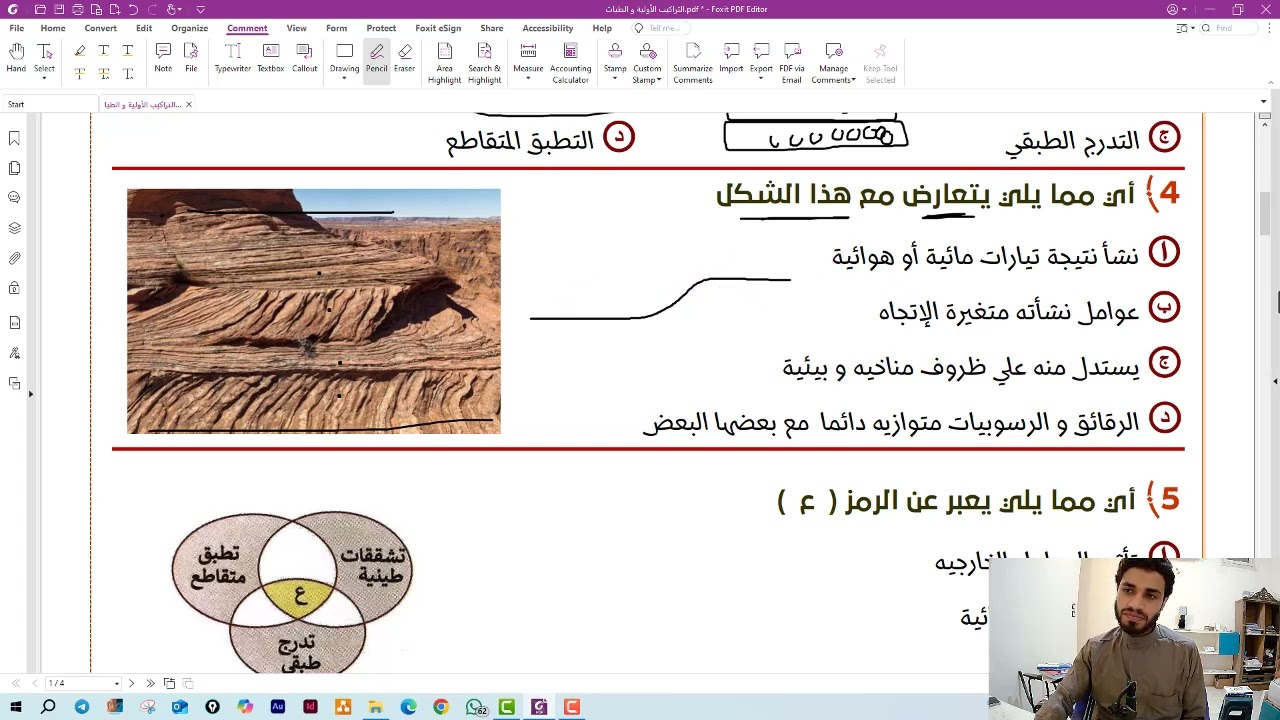Click the Save icon in quick access toolbar
The width and height of the screenshot is (1280, 720).
pyautogui.click(x=59, y=9)
